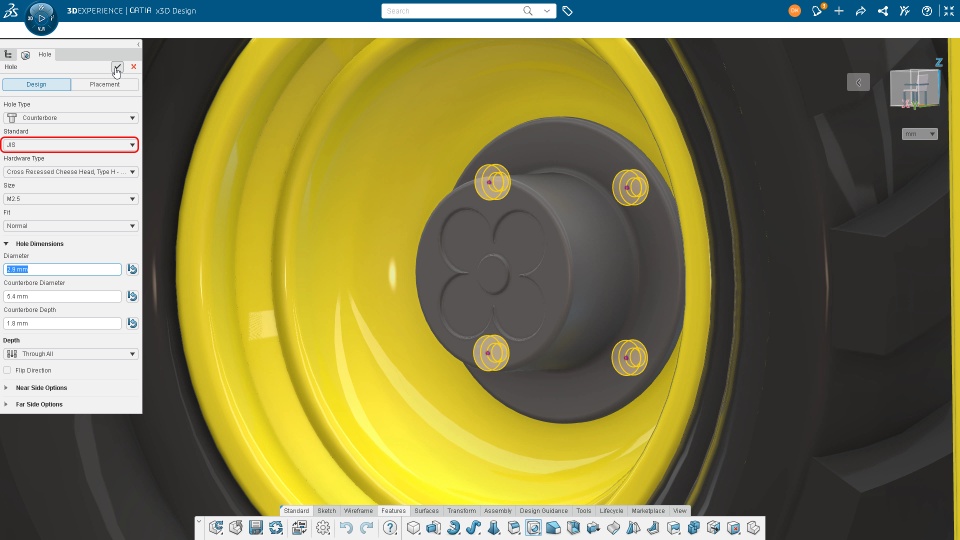Confirm the hole with the checkmark button
Image resolution: width=960 pixels, height=540 pixels.
pyautogui.click(x=117, y=67)
